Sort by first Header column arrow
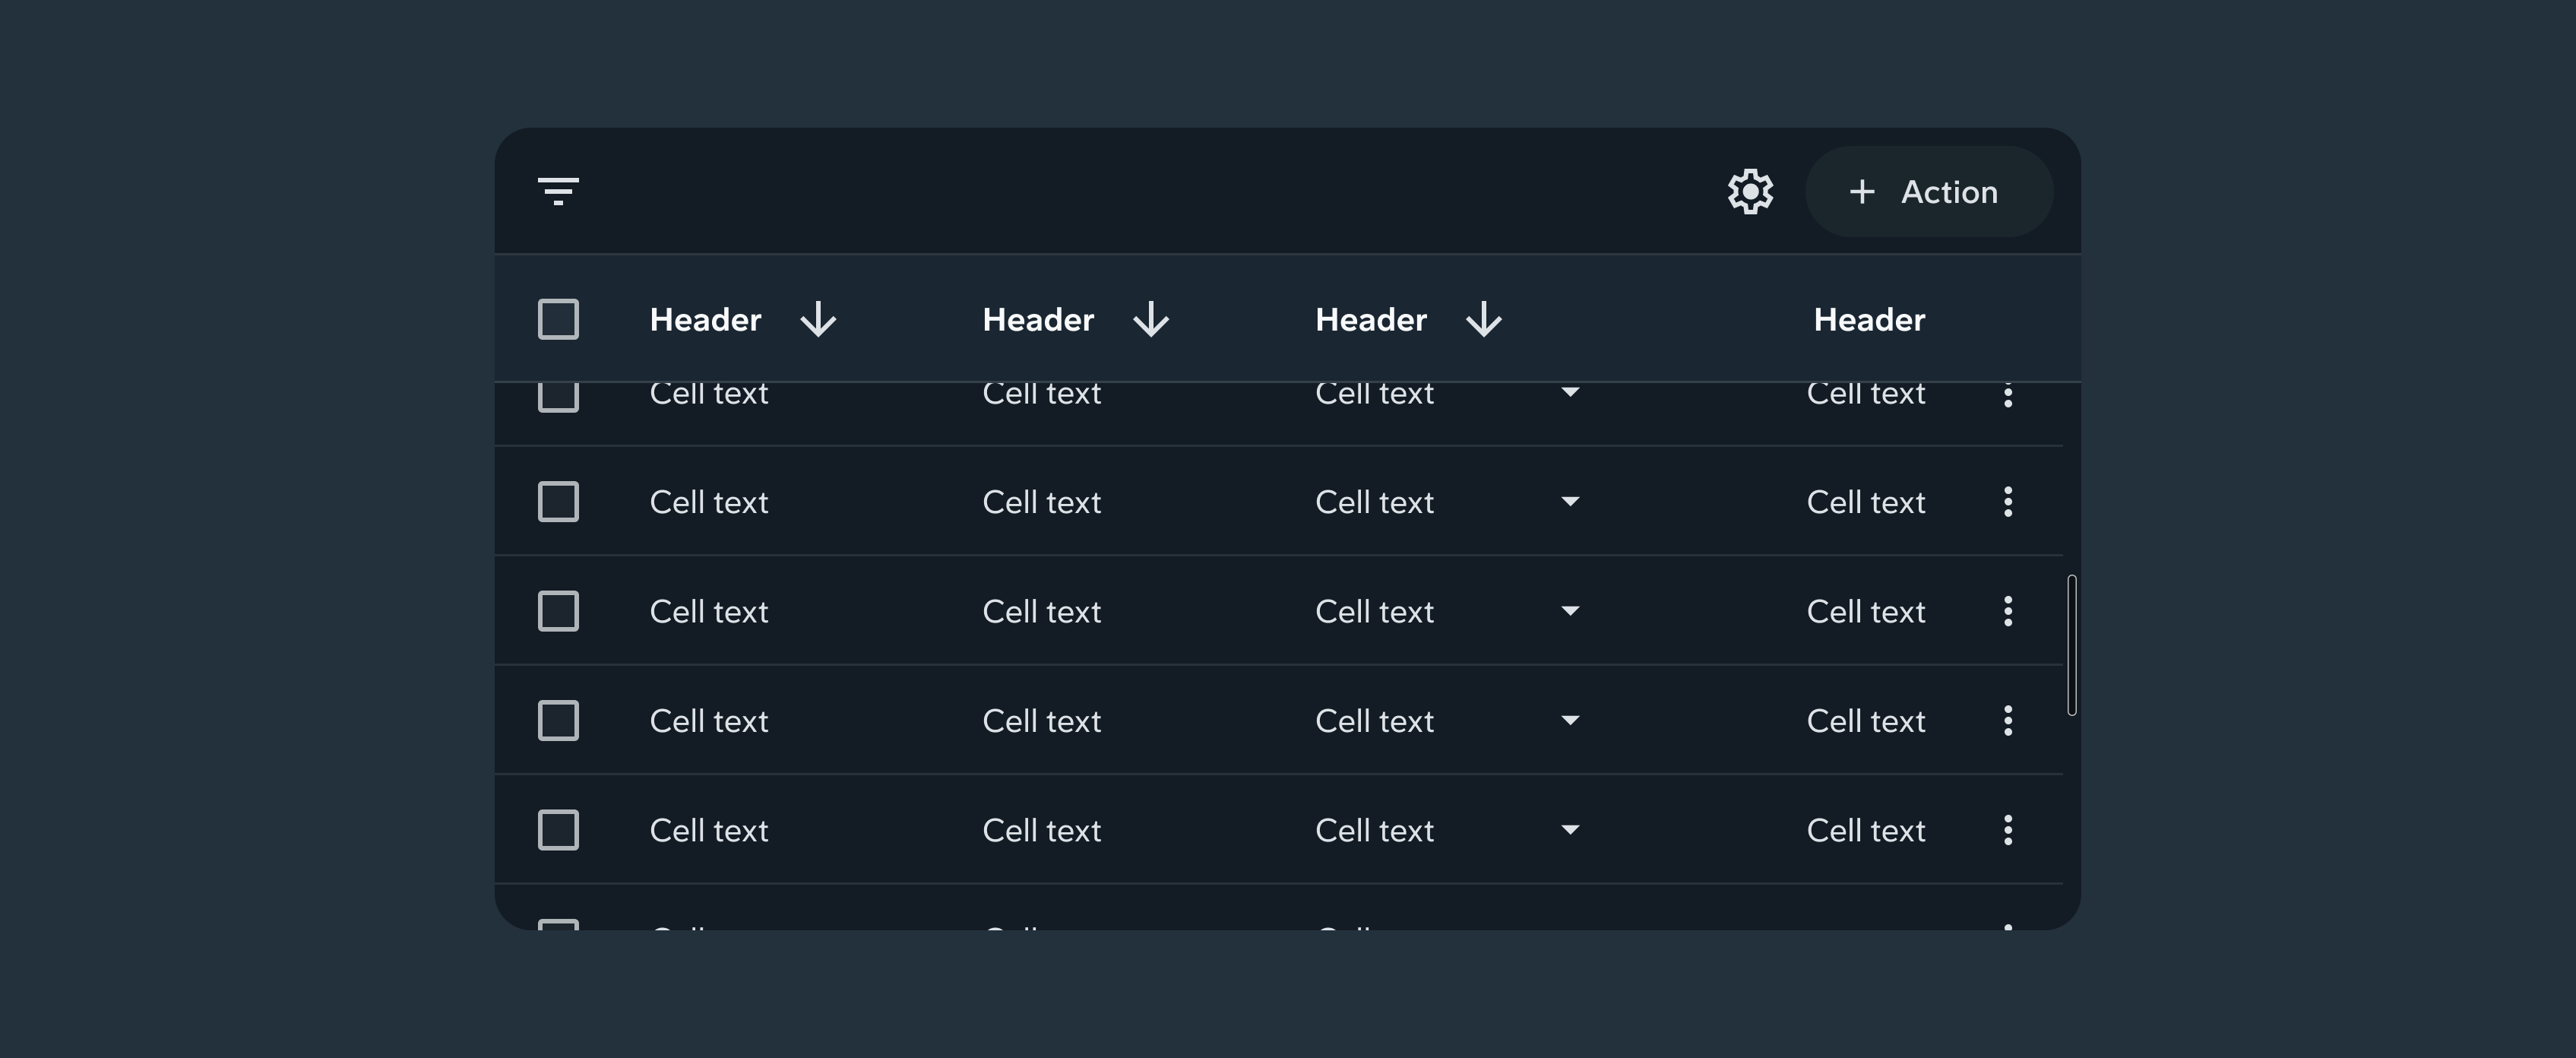2576x1058 pixels. click(x=818, y=320)
